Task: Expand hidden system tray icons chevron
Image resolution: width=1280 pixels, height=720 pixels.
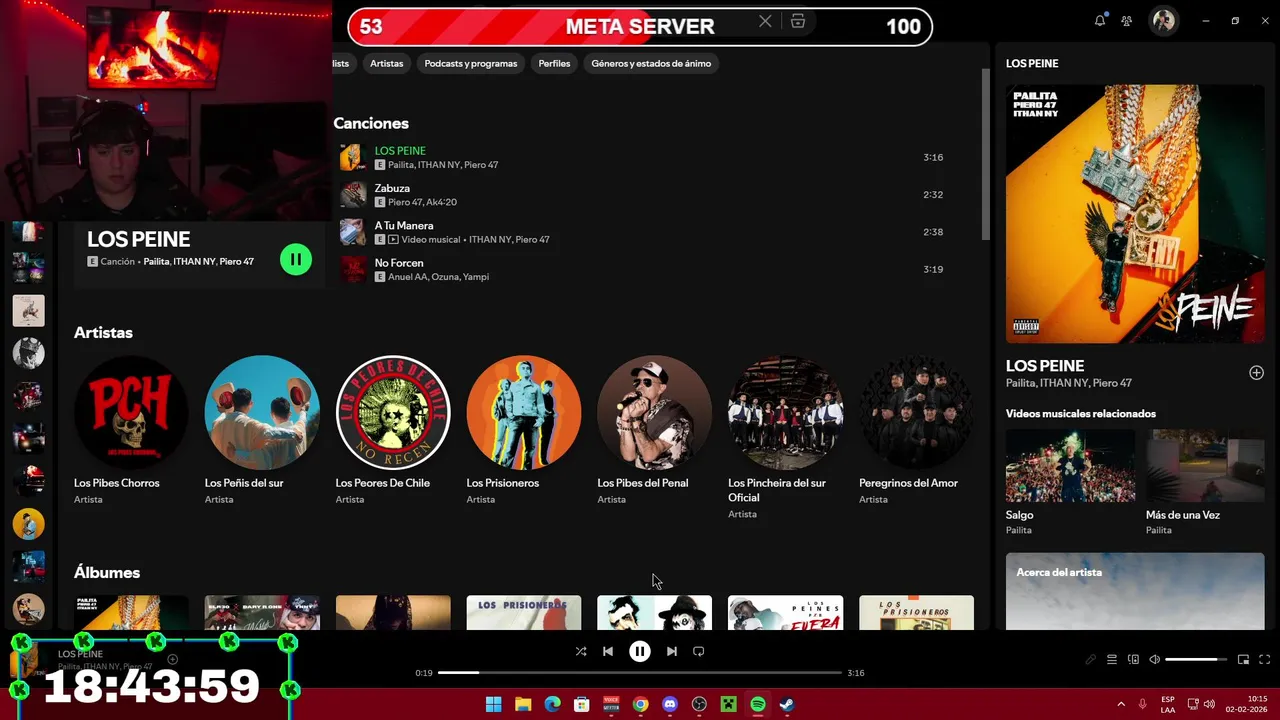Action: pyautogui.click(x=1120, y=704)
